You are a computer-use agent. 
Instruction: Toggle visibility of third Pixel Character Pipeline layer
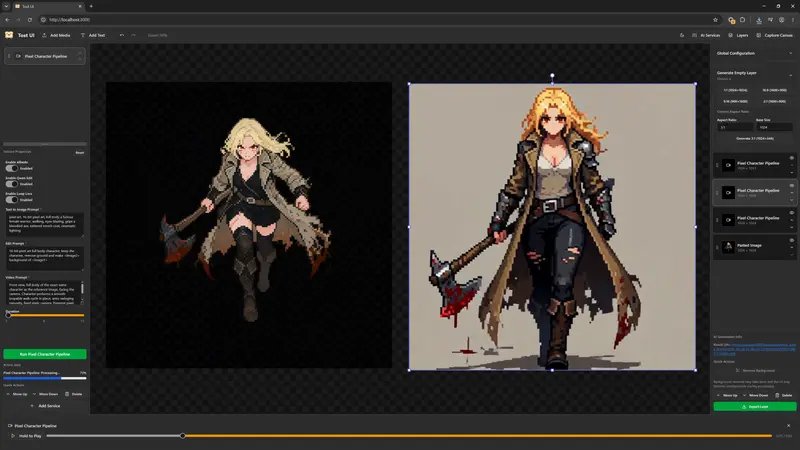pyautogui.click(x=792, y=213)
